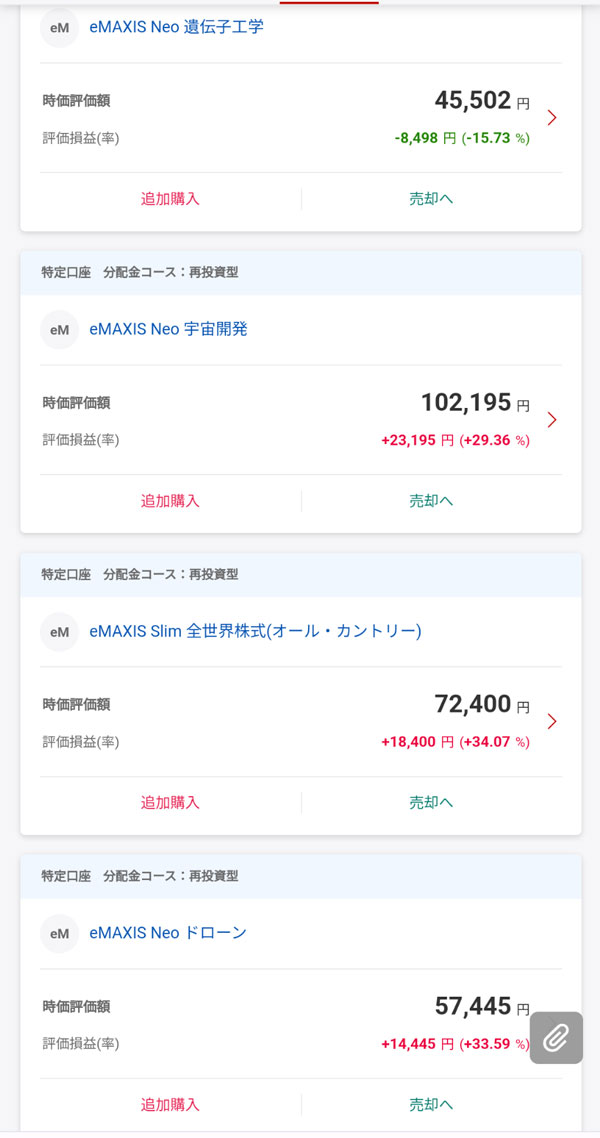Tap 売却へ under eMAXIS Slim 全世界株式
The width and height of the screenshot is (600, 1138).
[431, 803]
